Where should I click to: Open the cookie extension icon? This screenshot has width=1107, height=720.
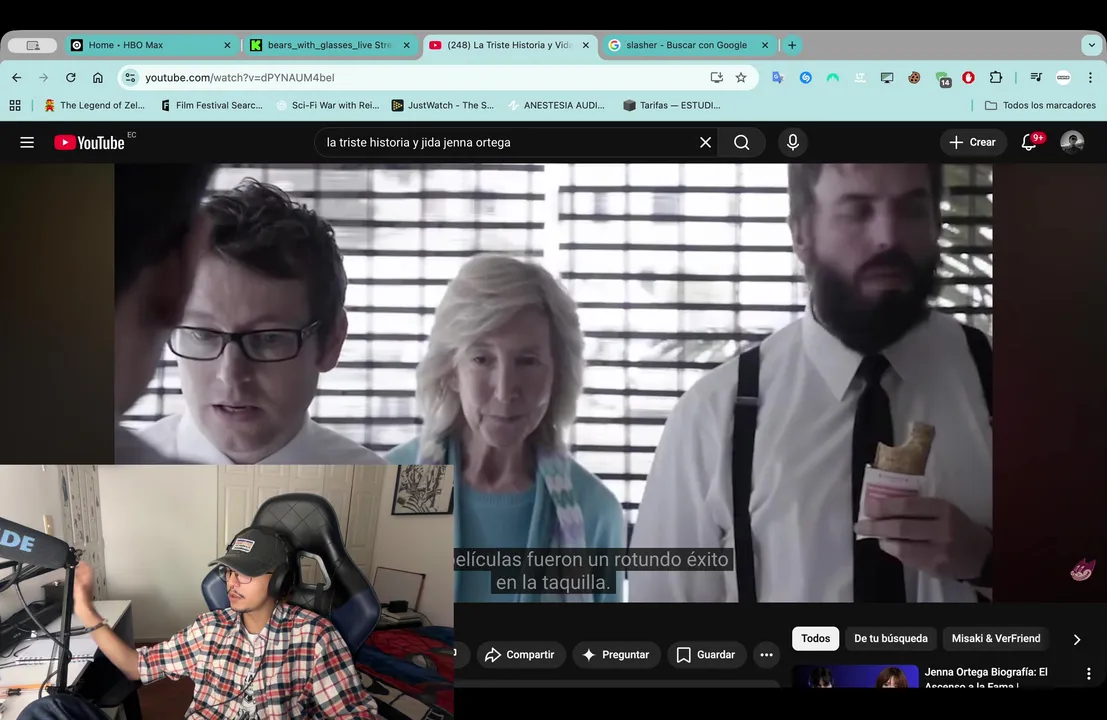[x=914, y=78]
